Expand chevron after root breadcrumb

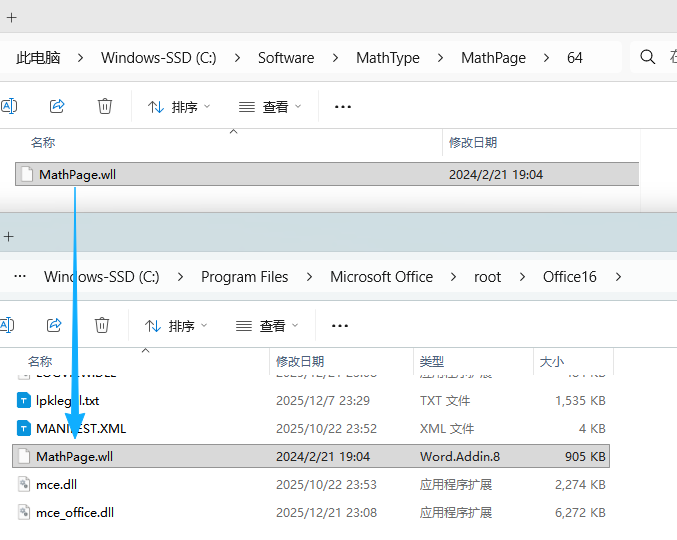pos(522,277)
